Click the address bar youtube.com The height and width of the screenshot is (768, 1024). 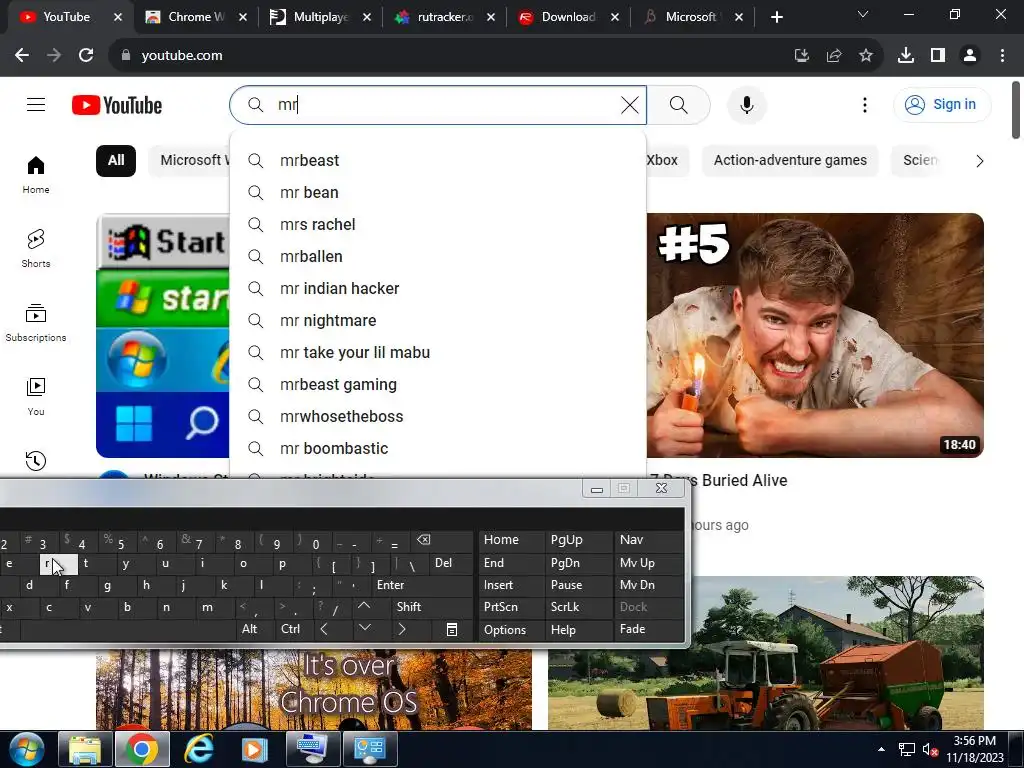[182, 56]
